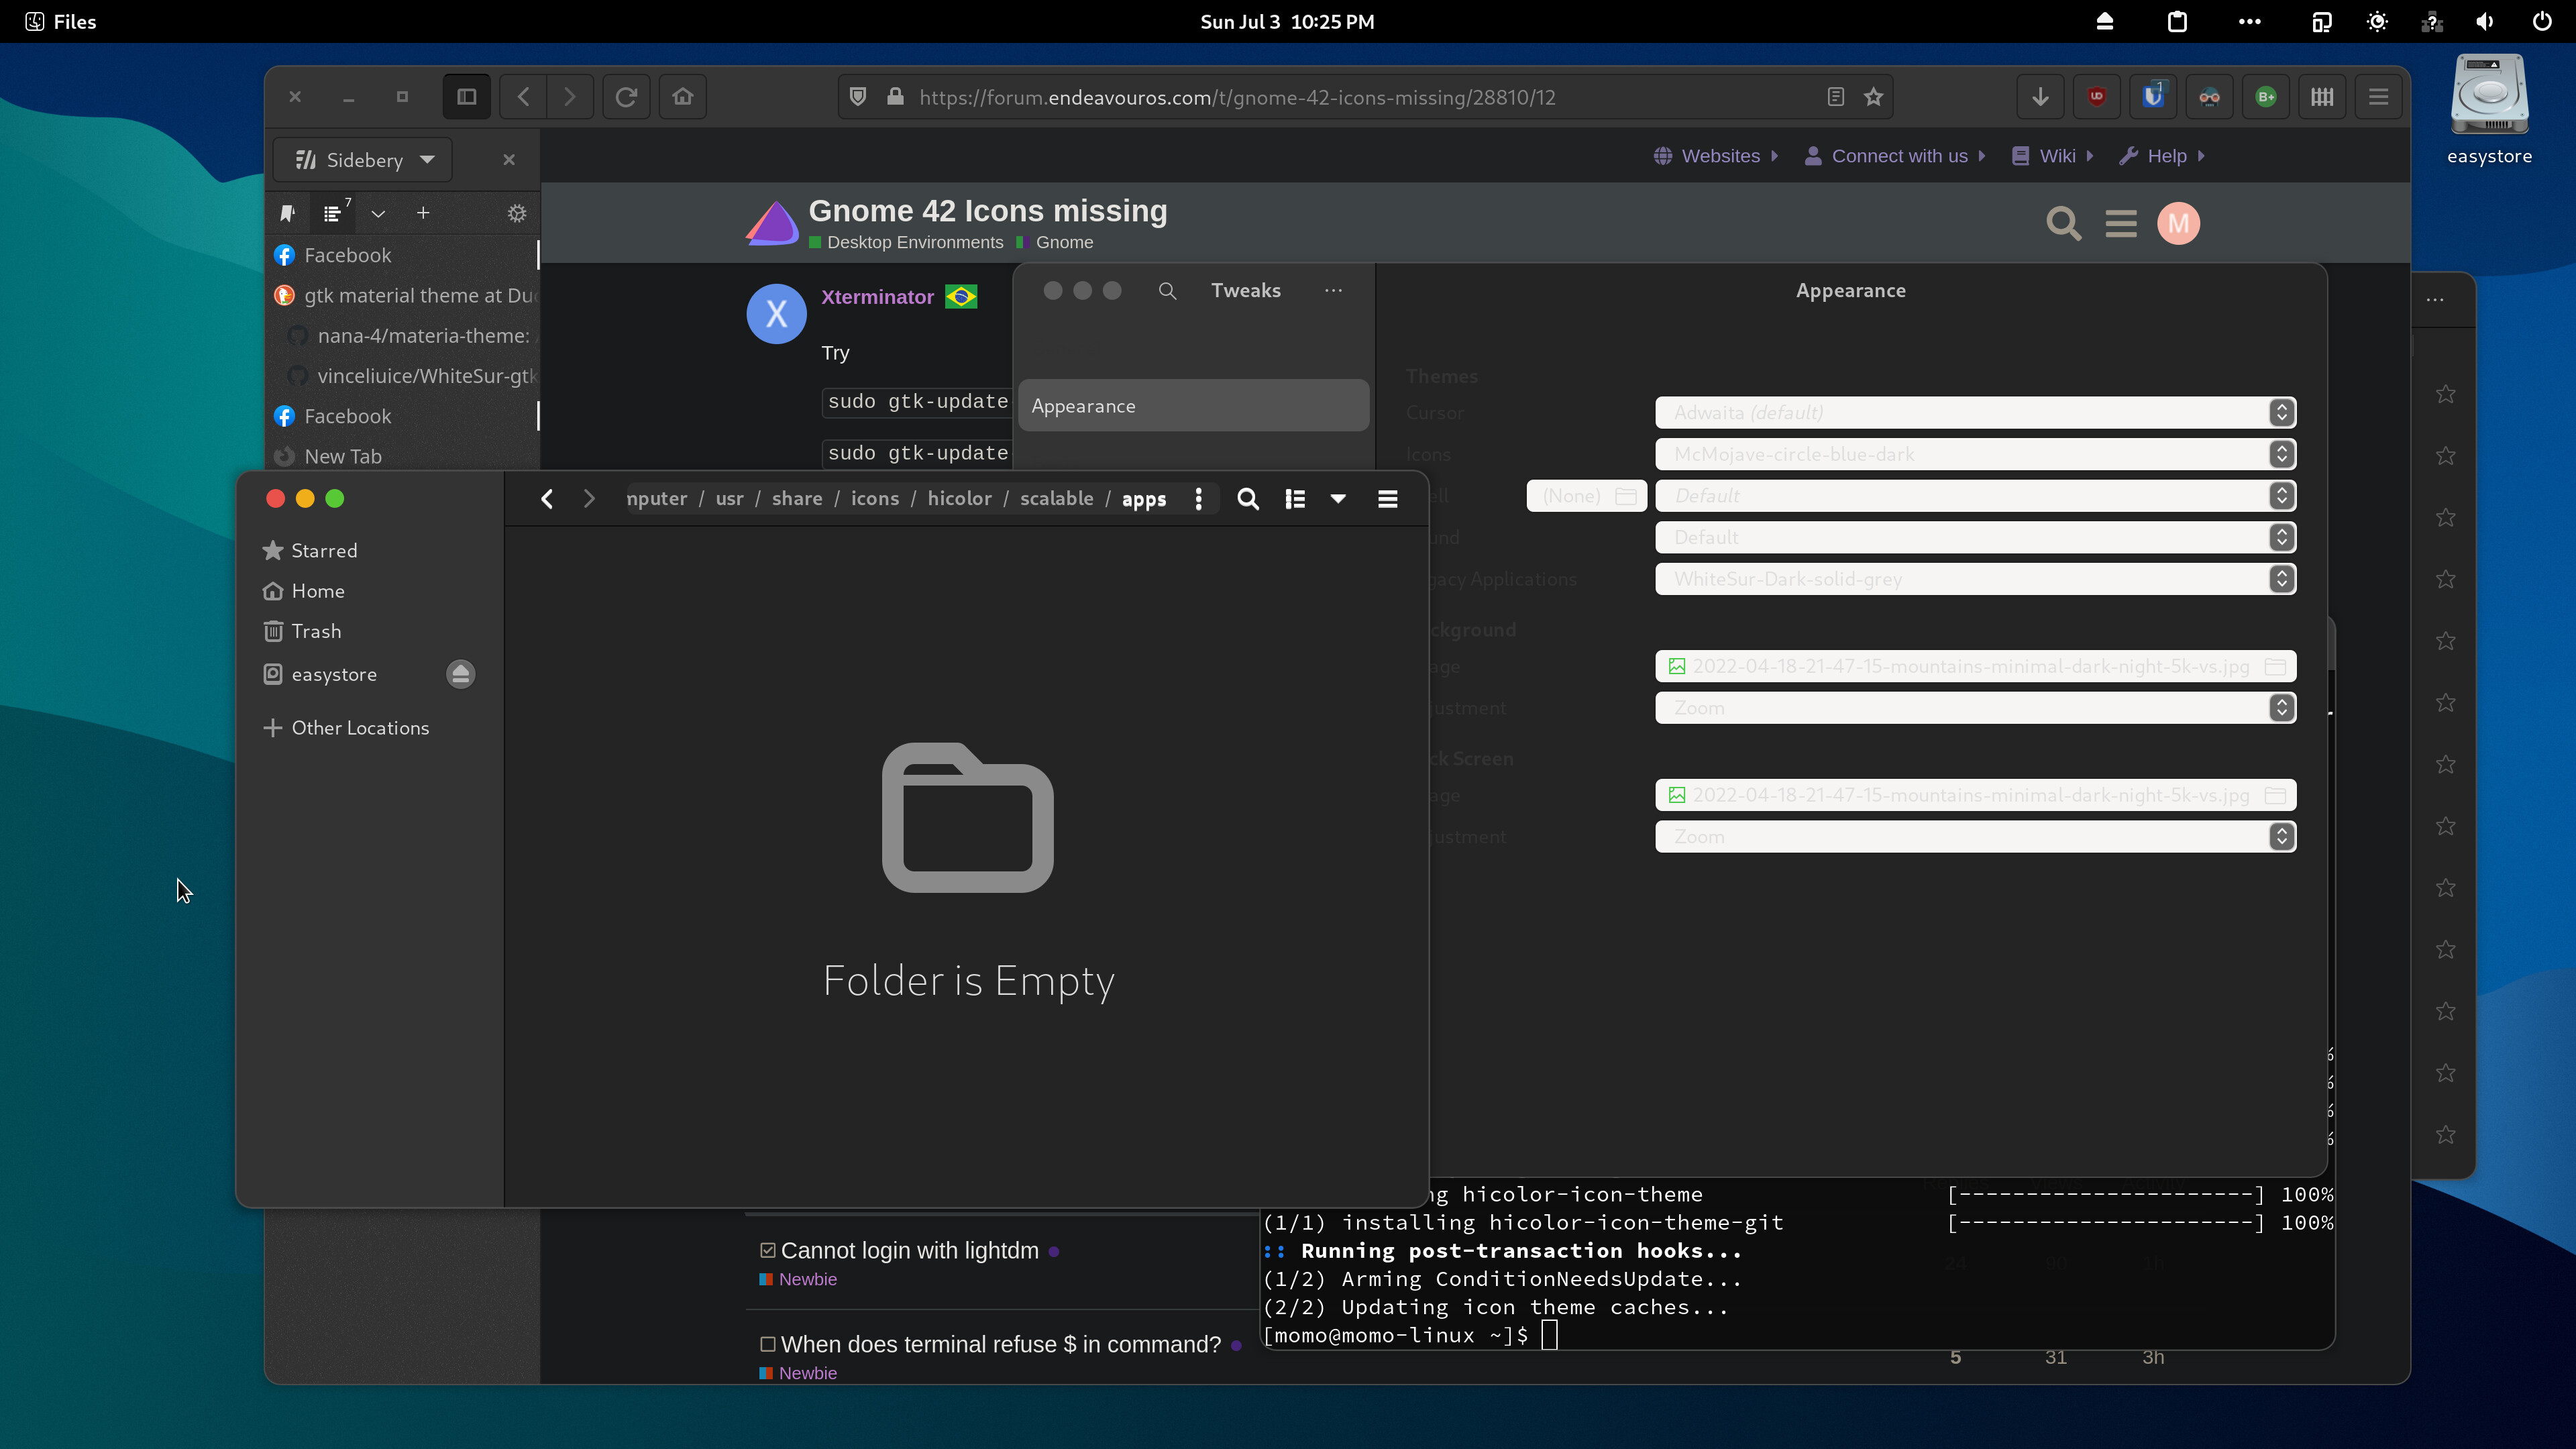Search the forum with magnifier
Screen dimensions: 2576x1449
pyautogui.click(x=2063, y=223)
